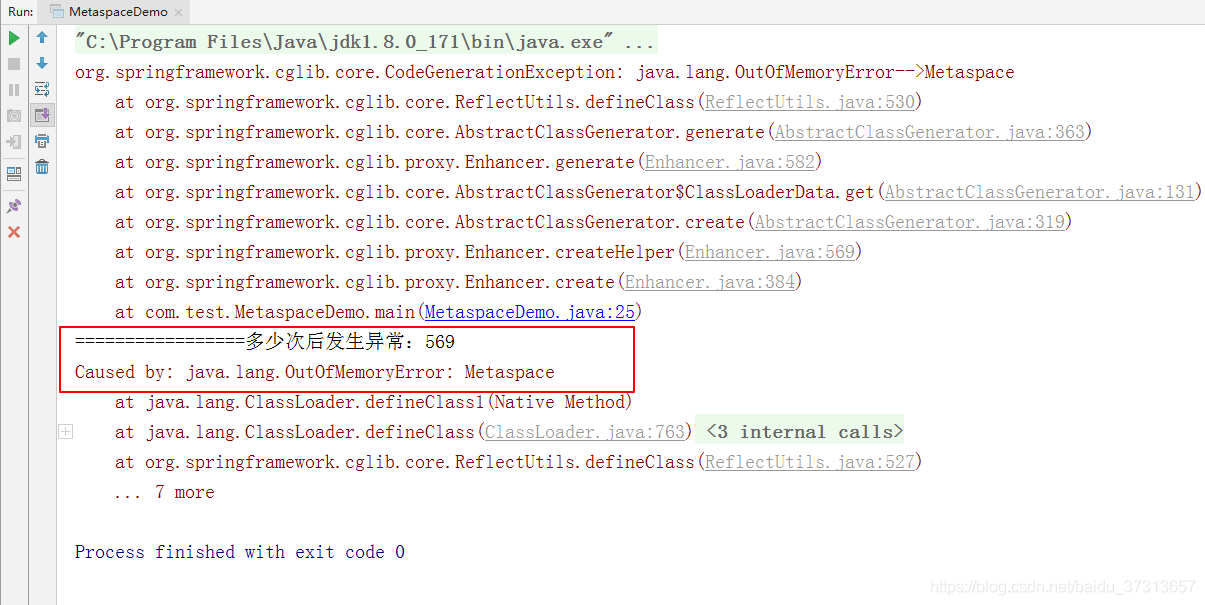Expand the collapsed stack trace plus box
The image size is (1205, 605).
[65, 431]
